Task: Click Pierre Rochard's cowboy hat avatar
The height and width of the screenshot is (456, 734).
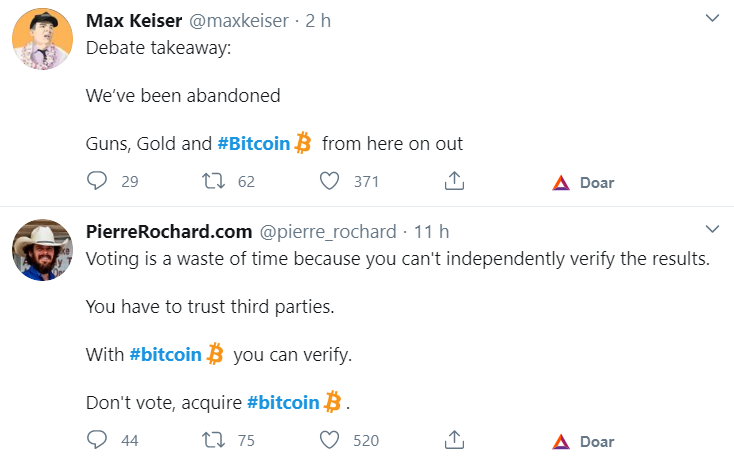Action: click(x=42, y=250)
